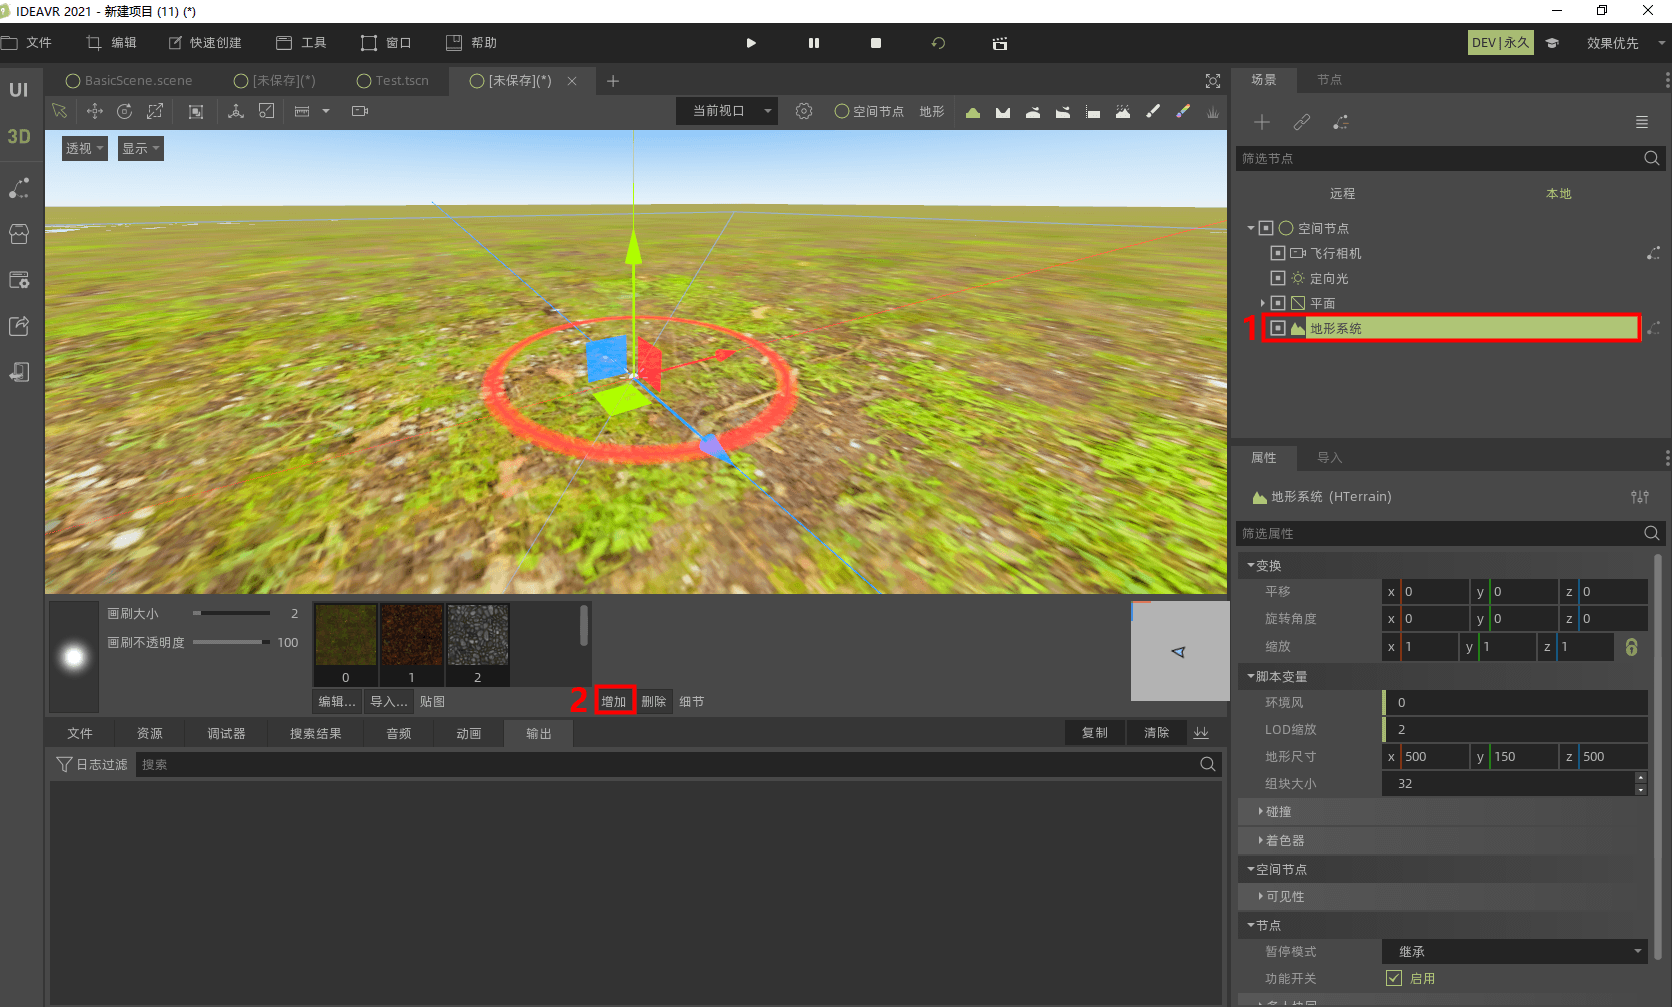Click the 导入… button
Image resolution: width=1672 pixels, height=1007 pixels.
point(388,702)
